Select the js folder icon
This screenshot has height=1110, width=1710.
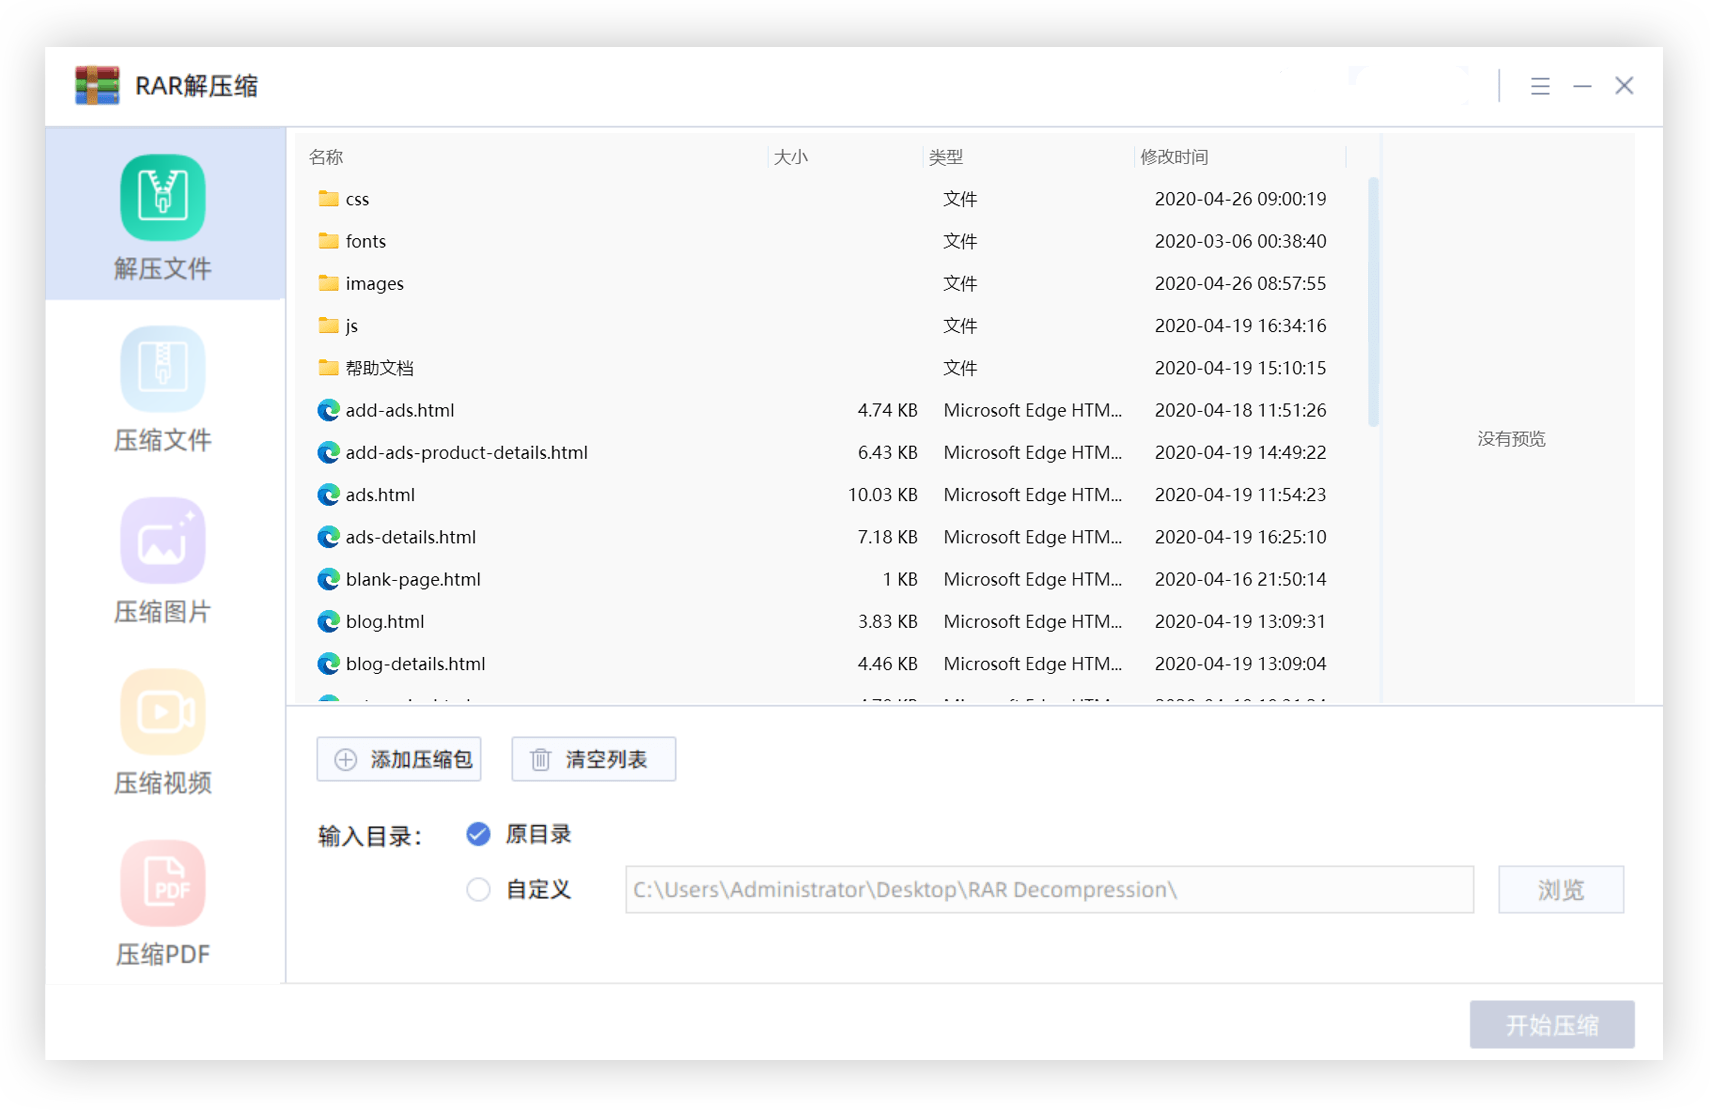point(328,325)
